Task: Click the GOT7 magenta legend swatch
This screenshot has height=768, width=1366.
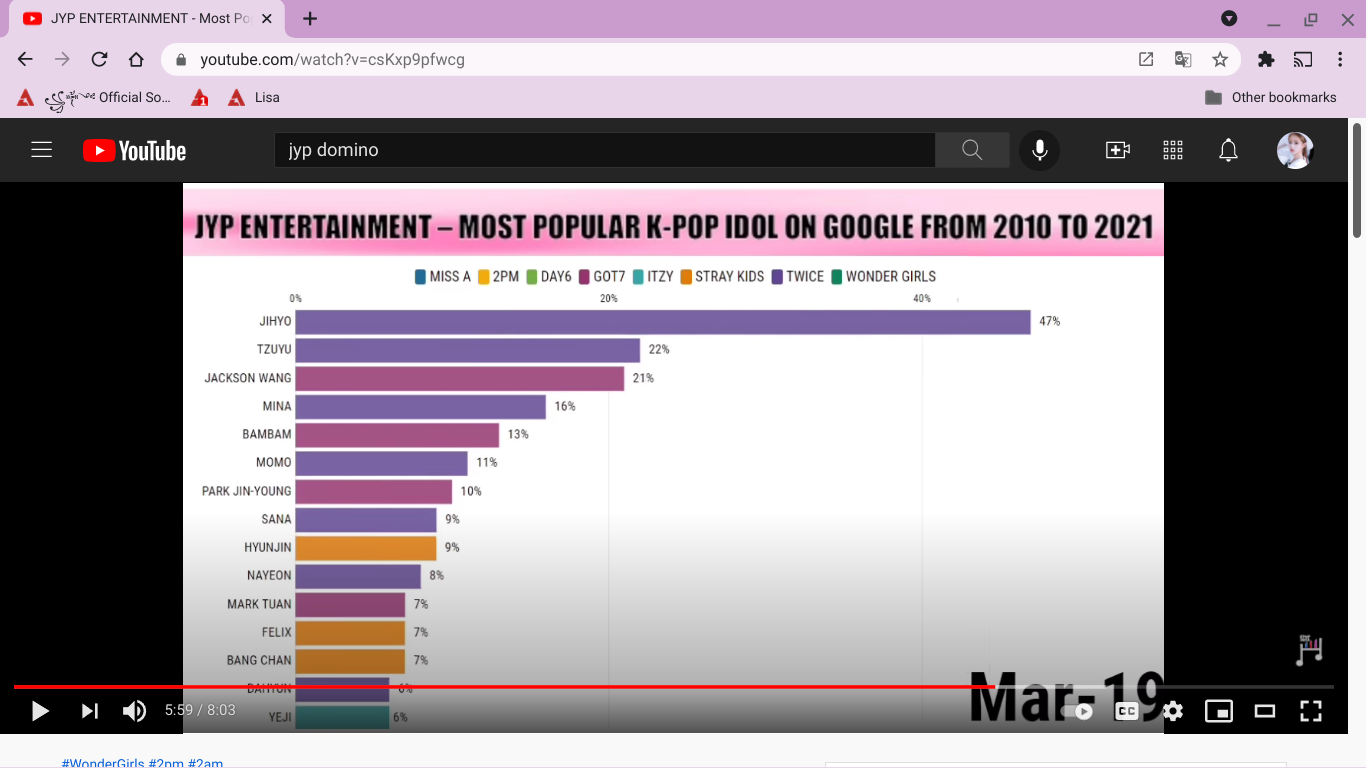Action: pos(583,277)
